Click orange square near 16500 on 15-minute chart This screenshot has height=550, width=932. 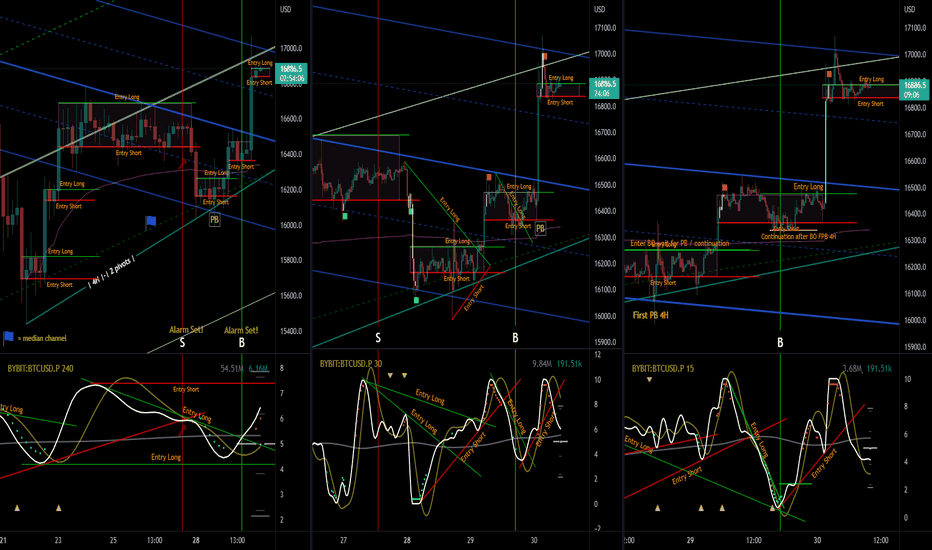tap(725, 187)
